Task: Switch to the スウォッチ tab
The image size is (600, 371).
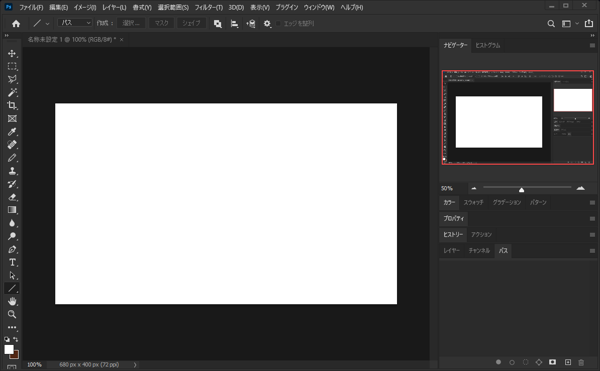Action: click(474, 202)
